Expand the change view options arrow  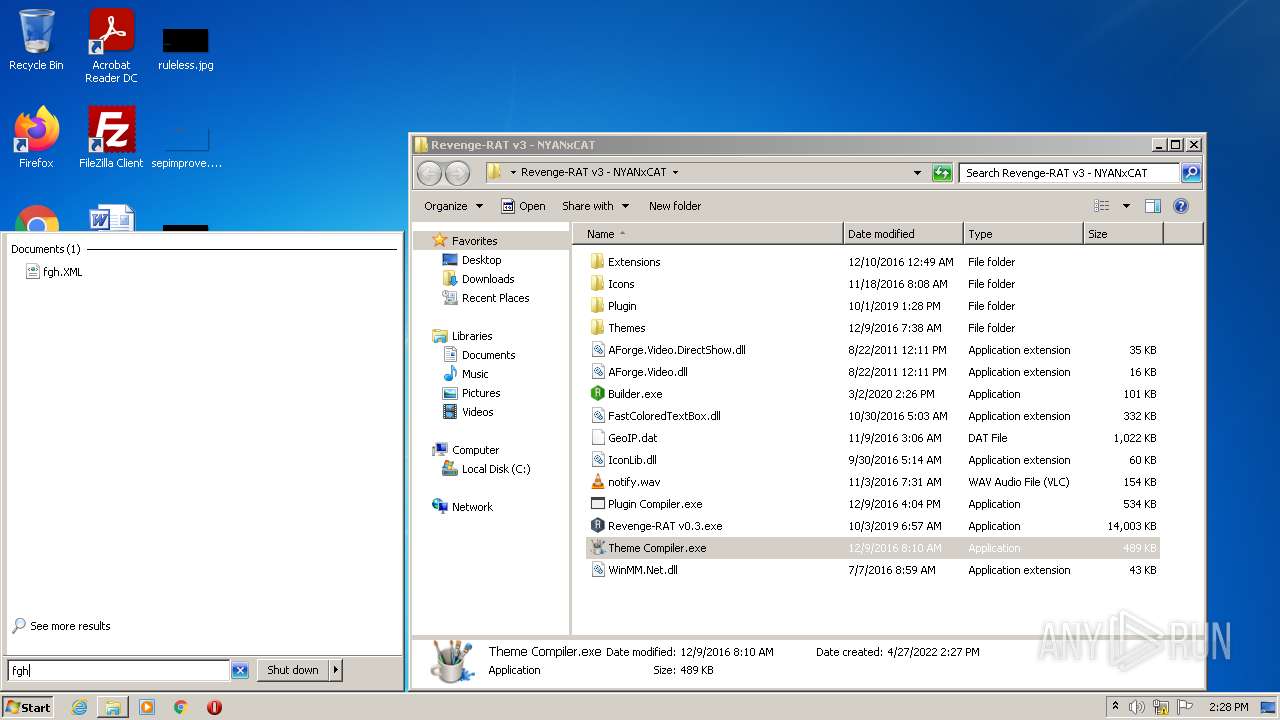coord(1126,206)
